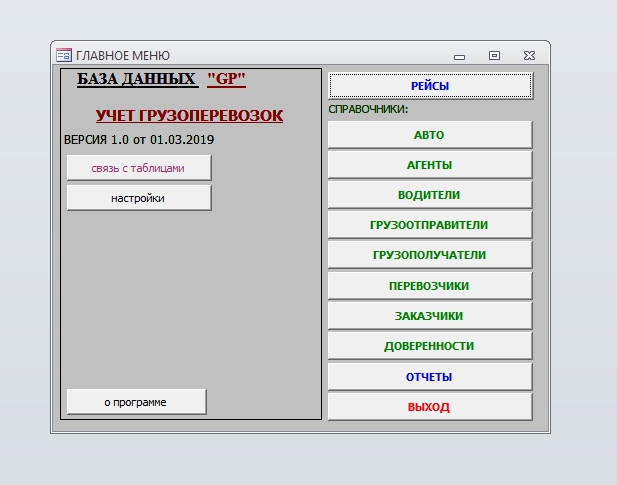Click the red ВЫХОД exit button
Screen dimensions: 617x485
pyautogui.click(x=430, y=407)
